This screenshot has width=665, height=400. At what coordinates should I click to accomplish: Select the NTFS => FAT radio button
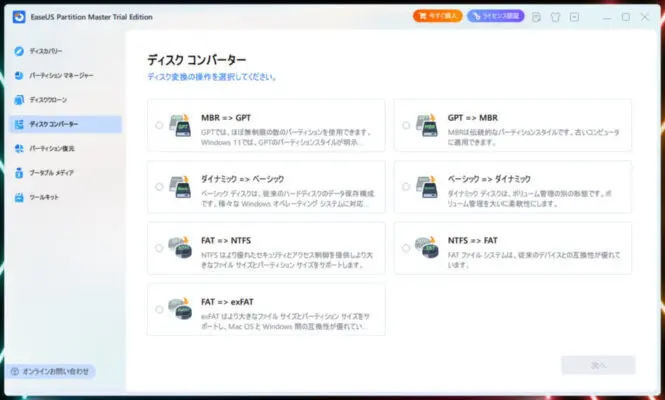pos(406,248)
